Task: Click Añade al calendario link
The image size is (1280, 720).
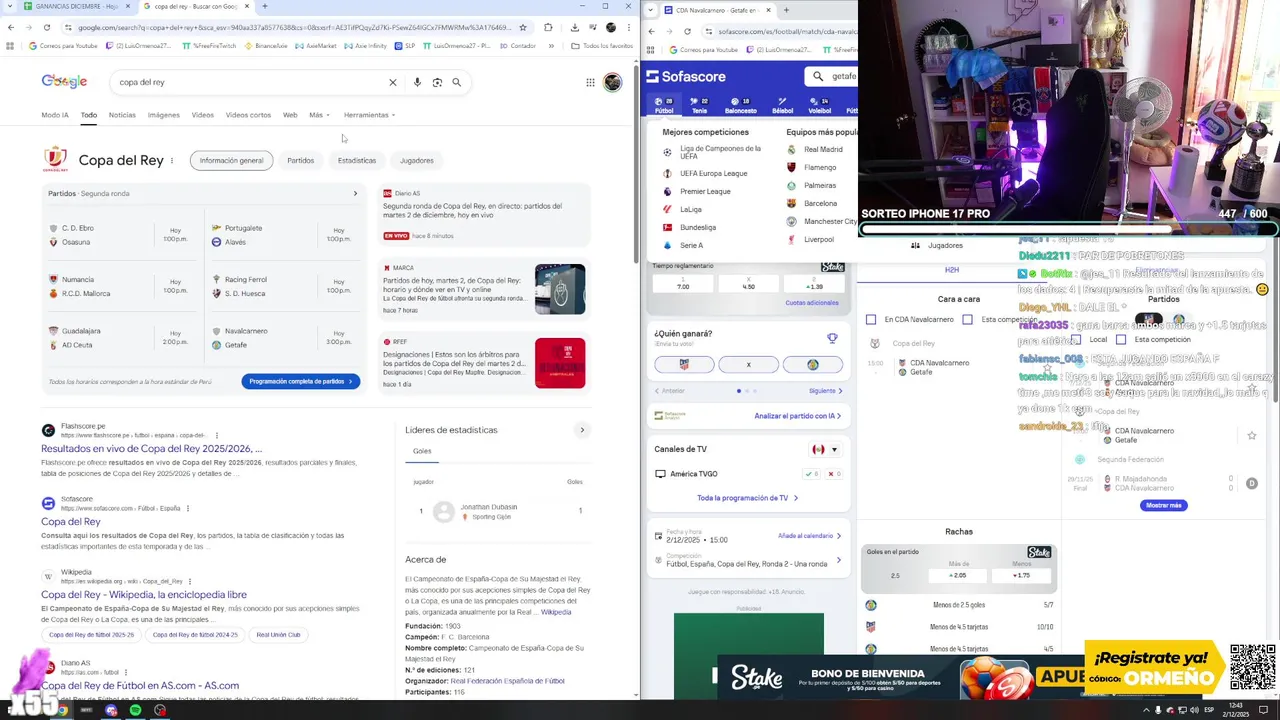Action: 809,536
